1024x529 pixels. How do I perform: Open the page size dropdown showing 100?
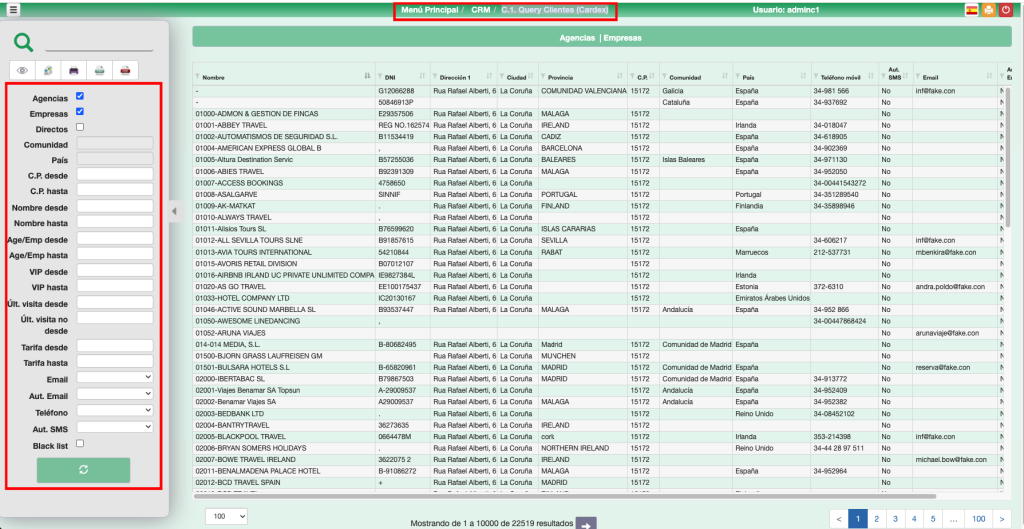pyautogui.click(x=226, y=516)
